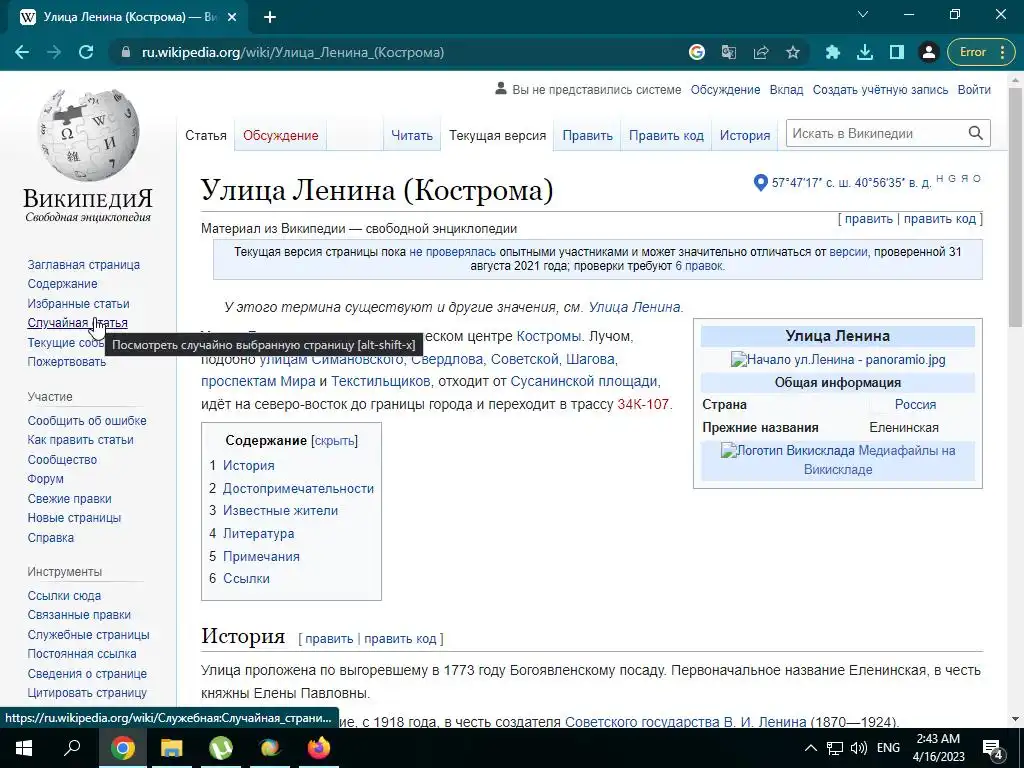
Task: Open the notification center icon
Action: coord(993,748)
